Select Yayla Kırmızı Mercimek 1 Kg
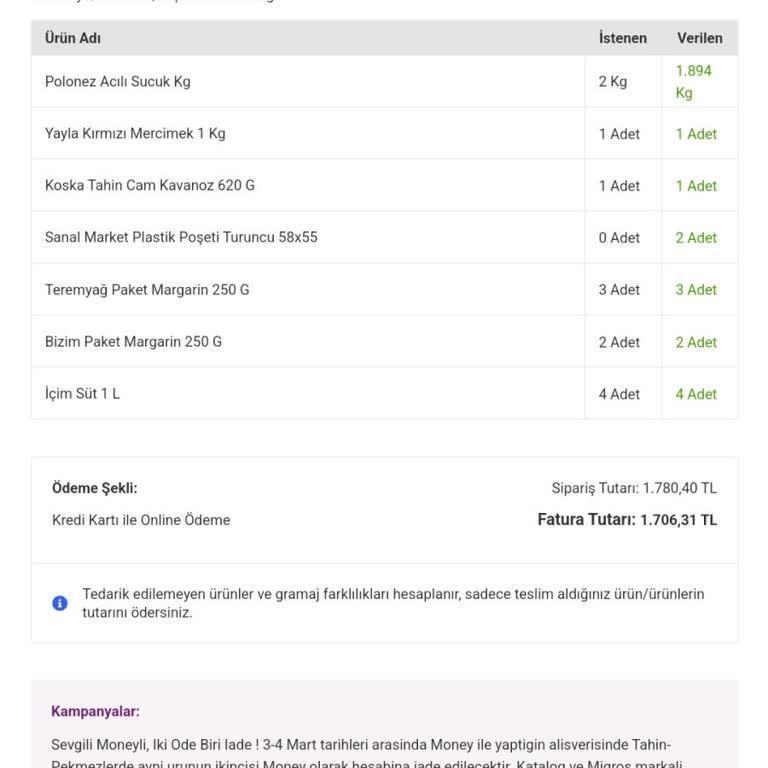Viewport: 768px width, 768px height. (135, 134)
